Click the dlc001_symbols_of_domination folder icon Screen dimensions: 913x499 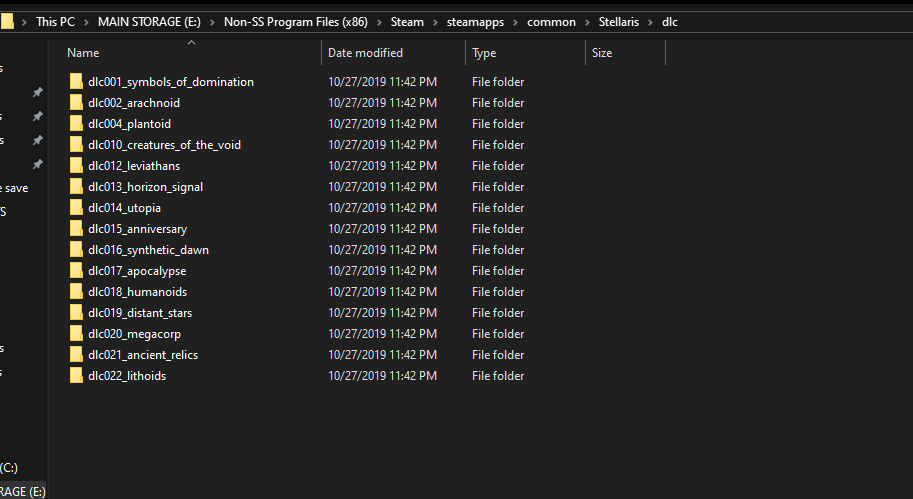[x=77, y=82]
